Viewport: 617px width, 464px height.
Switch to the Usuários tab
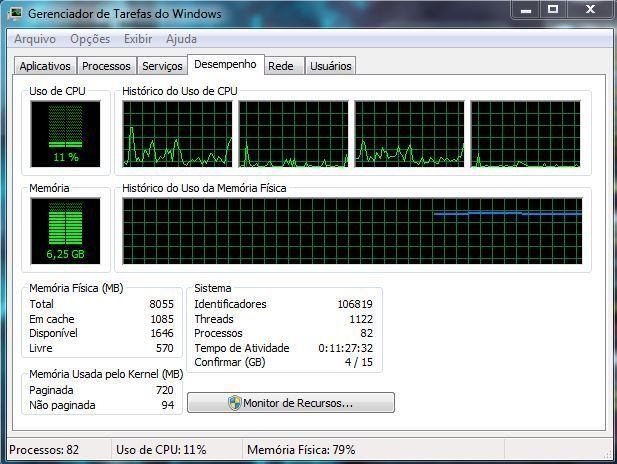331,66
